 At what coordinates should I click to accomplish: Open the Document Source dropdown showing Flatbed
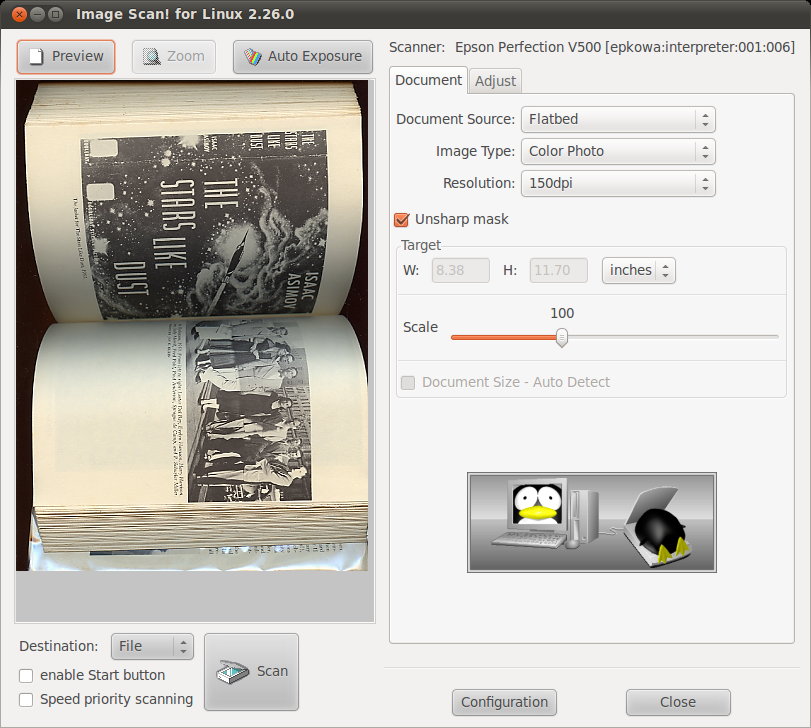click(618, 119)
